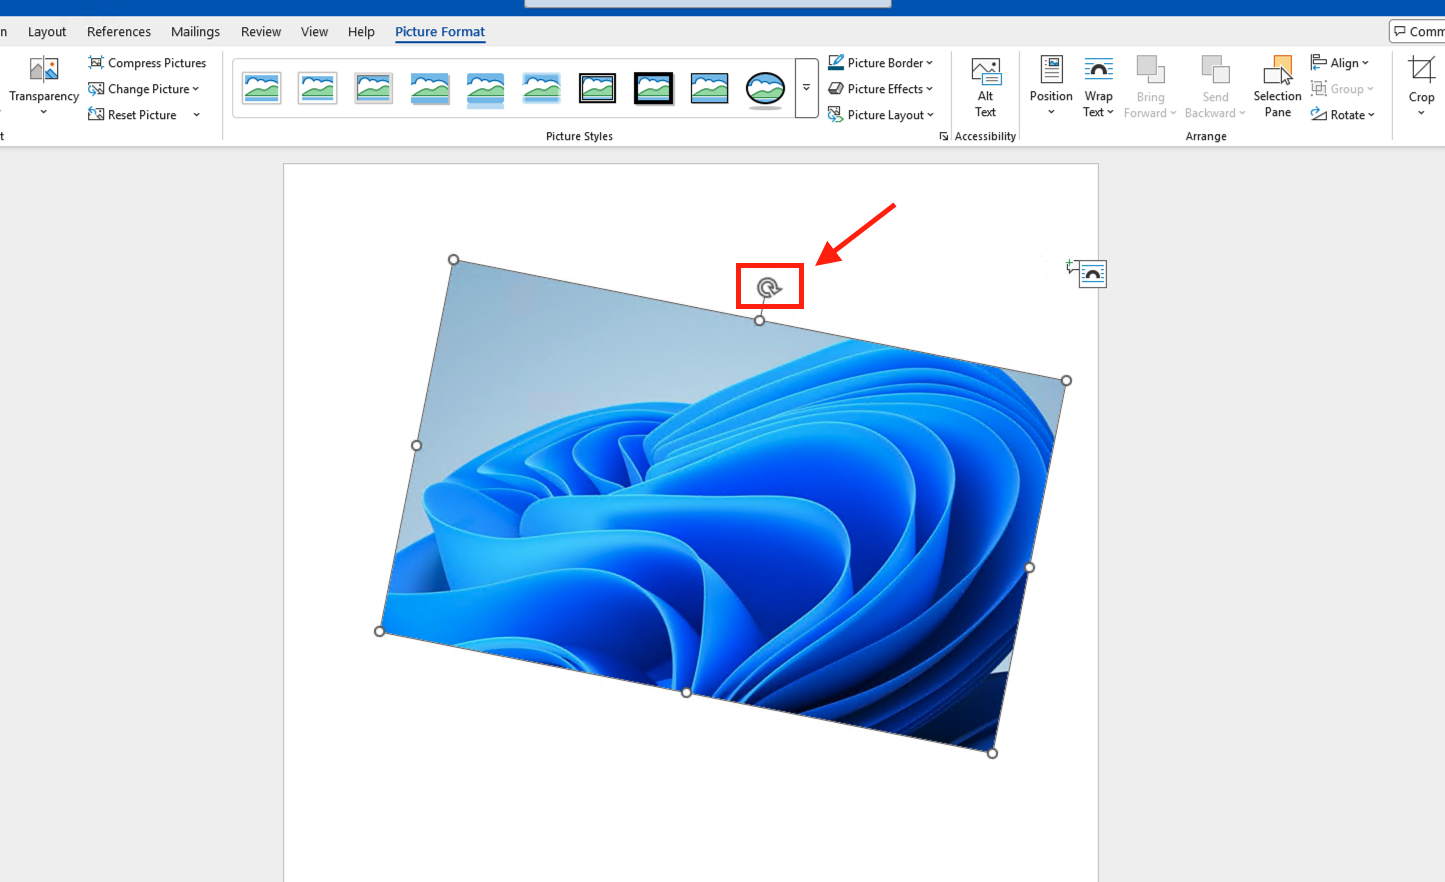Click the Alt Text icon
This screenshot has width=1445, height=882.
(985, 72)
